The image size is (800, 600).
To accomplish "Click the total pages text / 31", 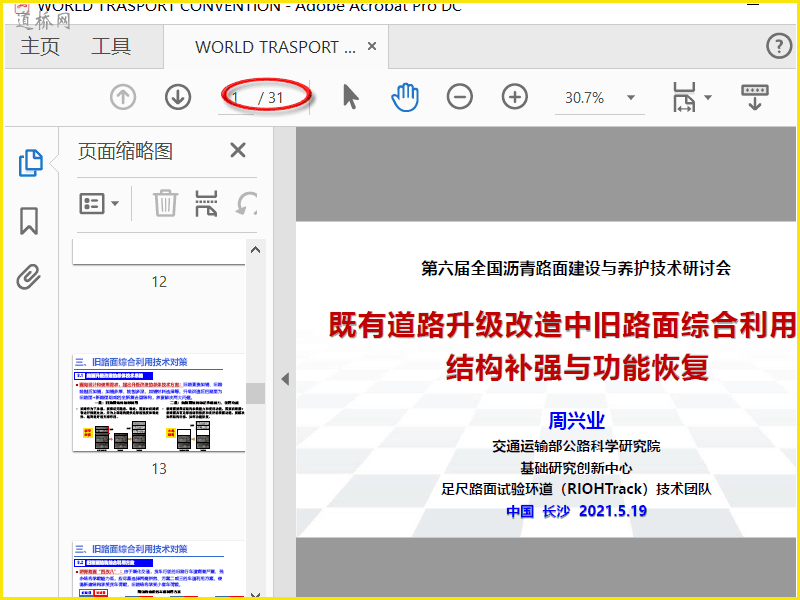I will [x=270, y=97].
